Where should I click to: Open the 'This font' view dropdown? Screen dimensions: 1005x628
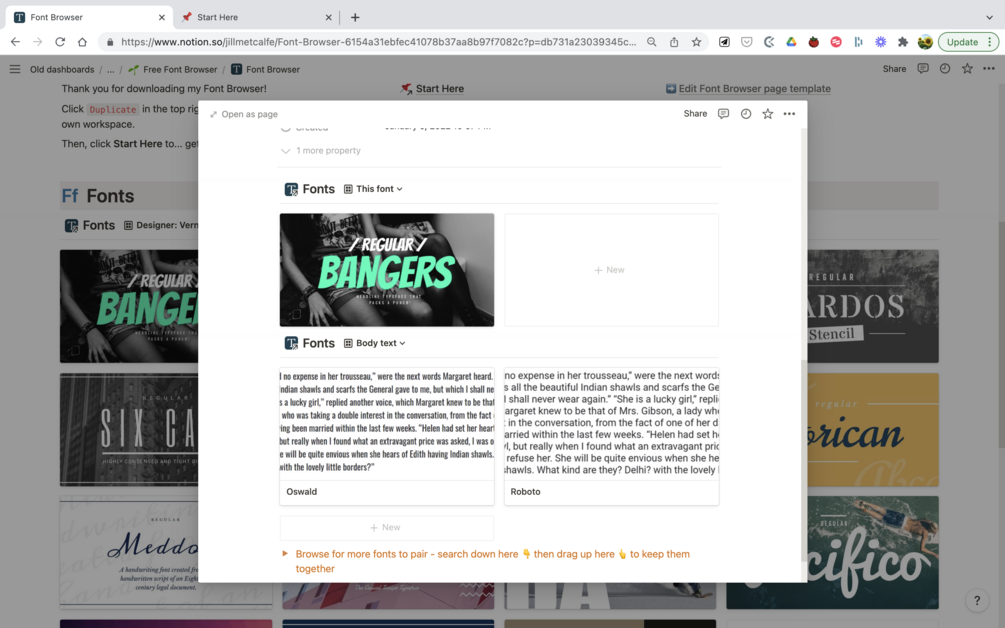click(x=373, y=189)
